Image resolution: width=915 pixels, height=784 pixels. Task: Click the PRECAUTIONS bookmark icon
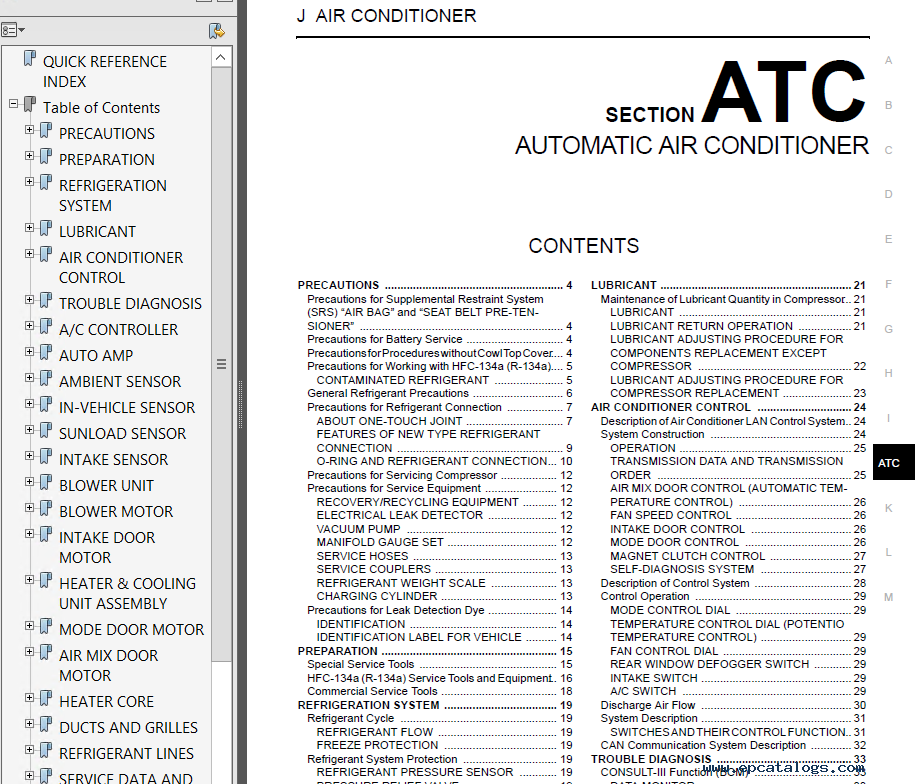46,130
